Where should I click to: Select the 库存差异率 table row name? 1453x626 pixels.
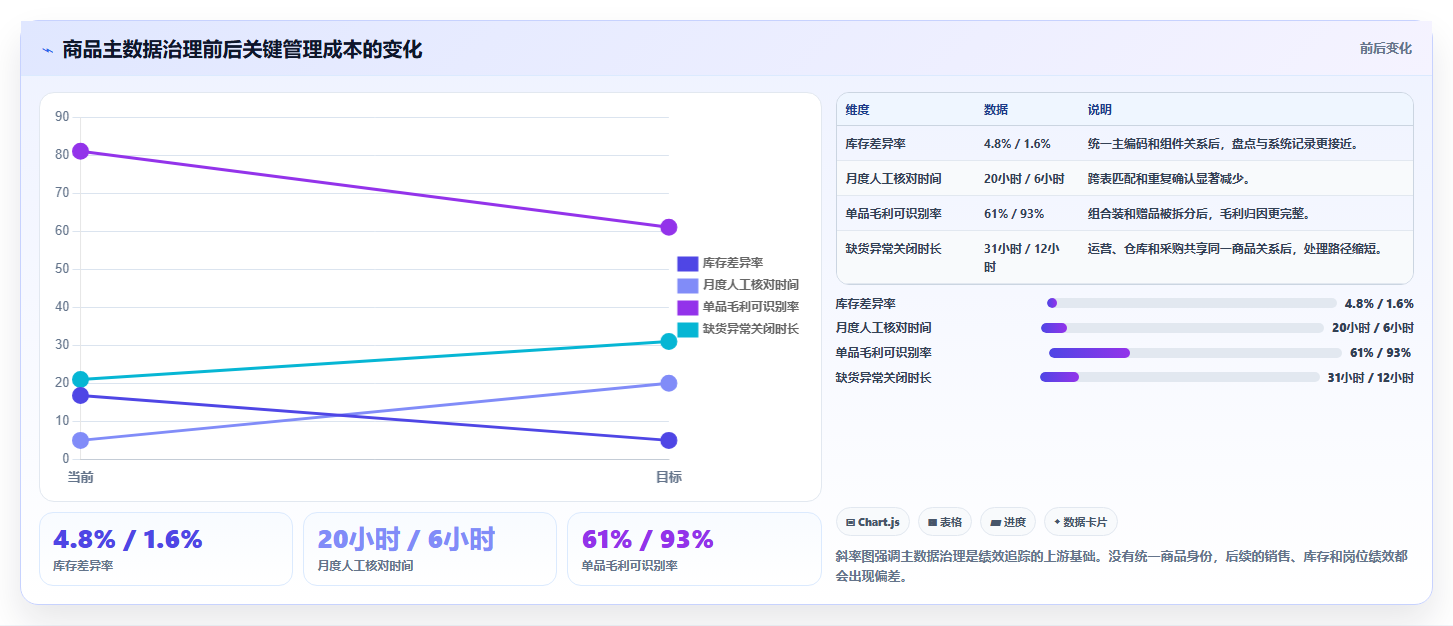tap(876, 144)
